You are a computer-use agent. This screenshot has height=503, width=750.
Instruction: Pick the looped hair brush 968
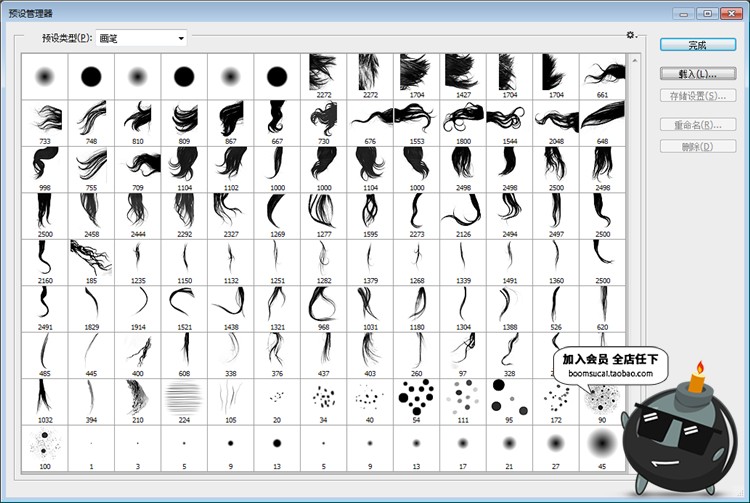tap(323, 308)
